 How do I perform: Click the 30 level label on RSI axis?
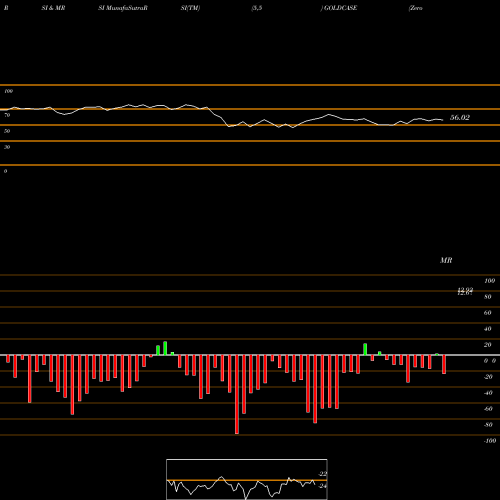[7, 147]
